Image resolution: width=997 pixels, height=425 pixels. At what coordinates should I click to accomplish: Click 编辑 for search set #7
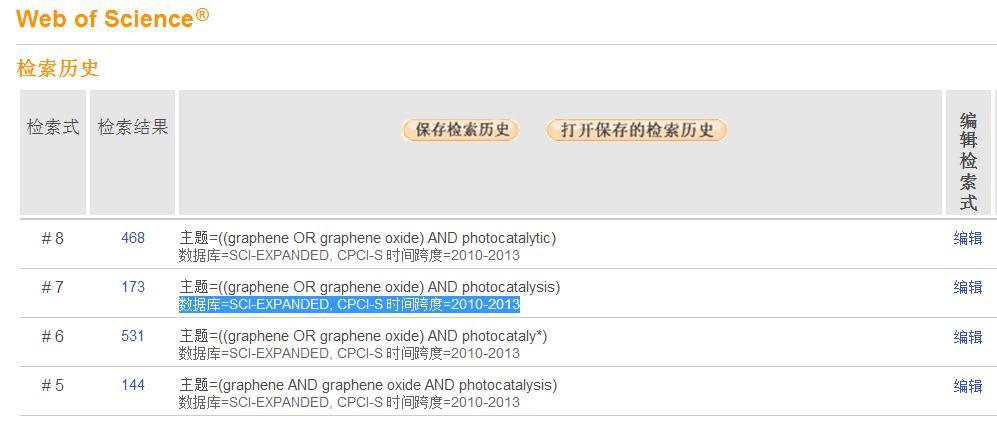[x=967, y=287]
